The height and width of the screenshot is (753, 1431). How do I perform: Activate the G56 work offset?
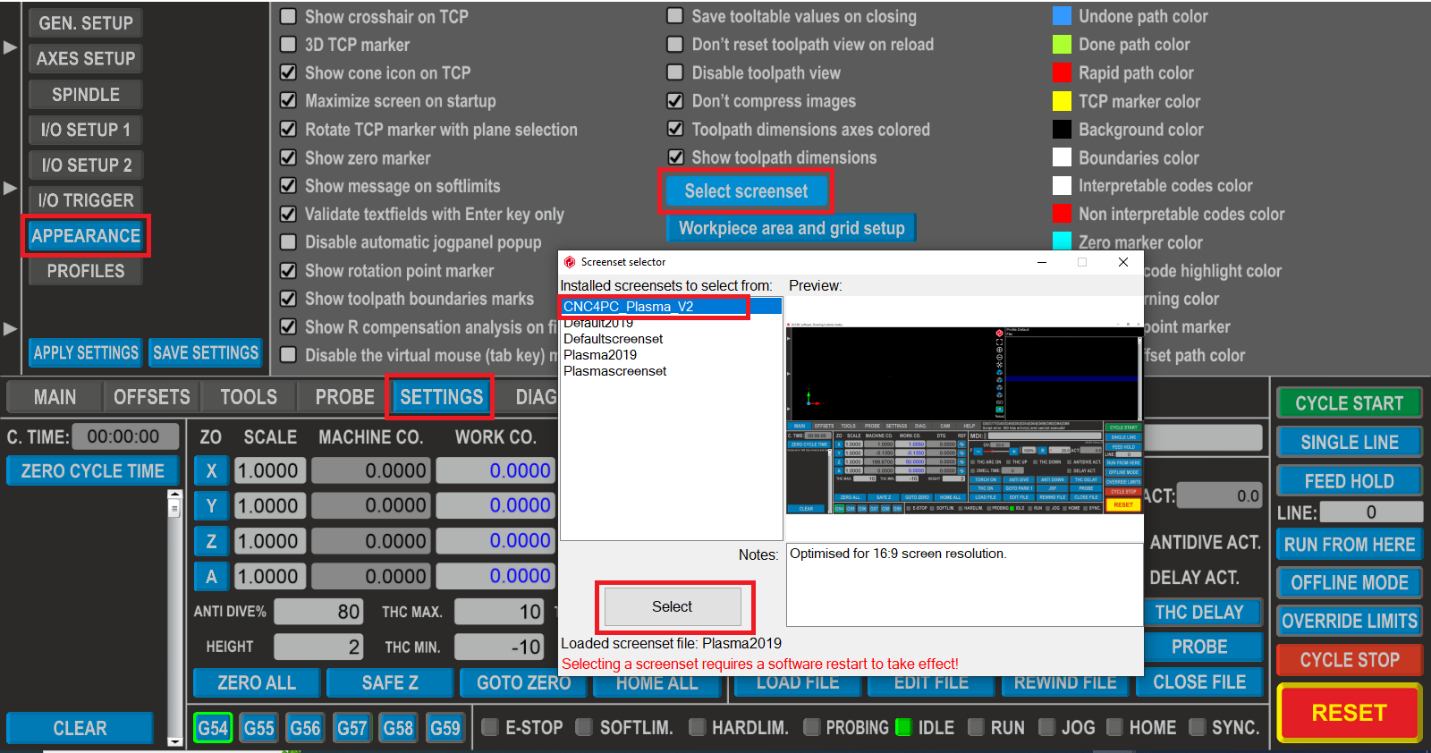pyautogui.click(x=305, y=728)
